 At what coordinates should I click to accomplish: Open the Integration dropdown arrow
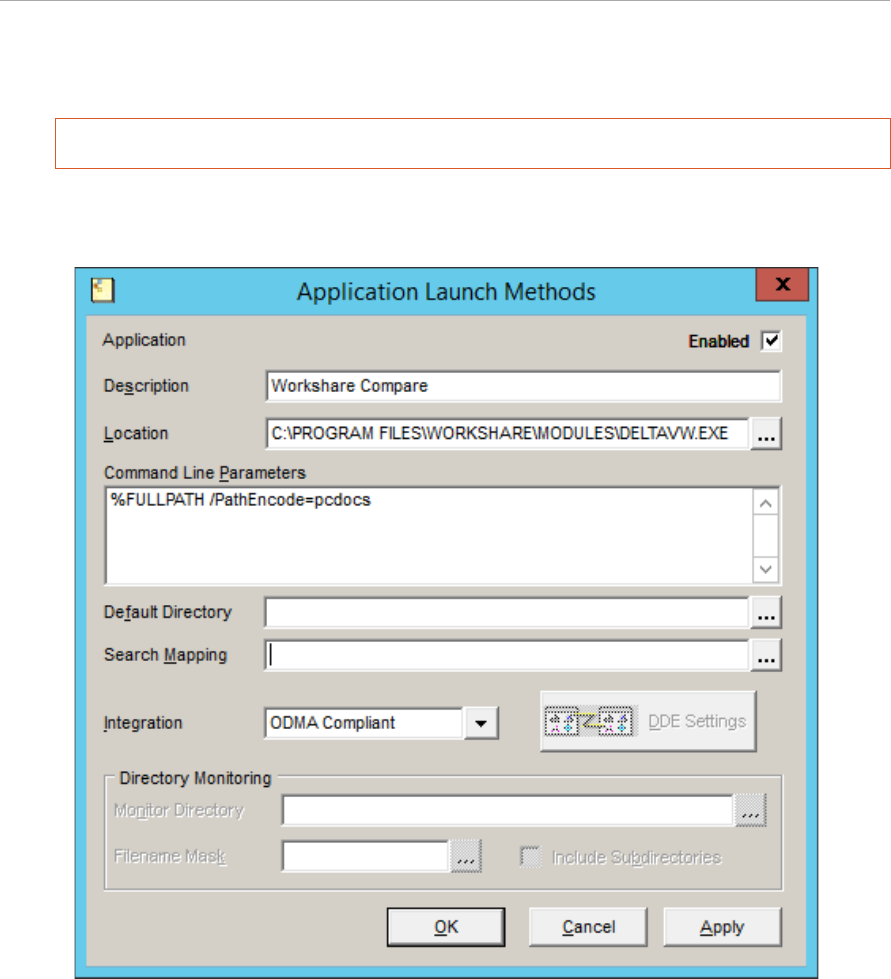point(481,723)
